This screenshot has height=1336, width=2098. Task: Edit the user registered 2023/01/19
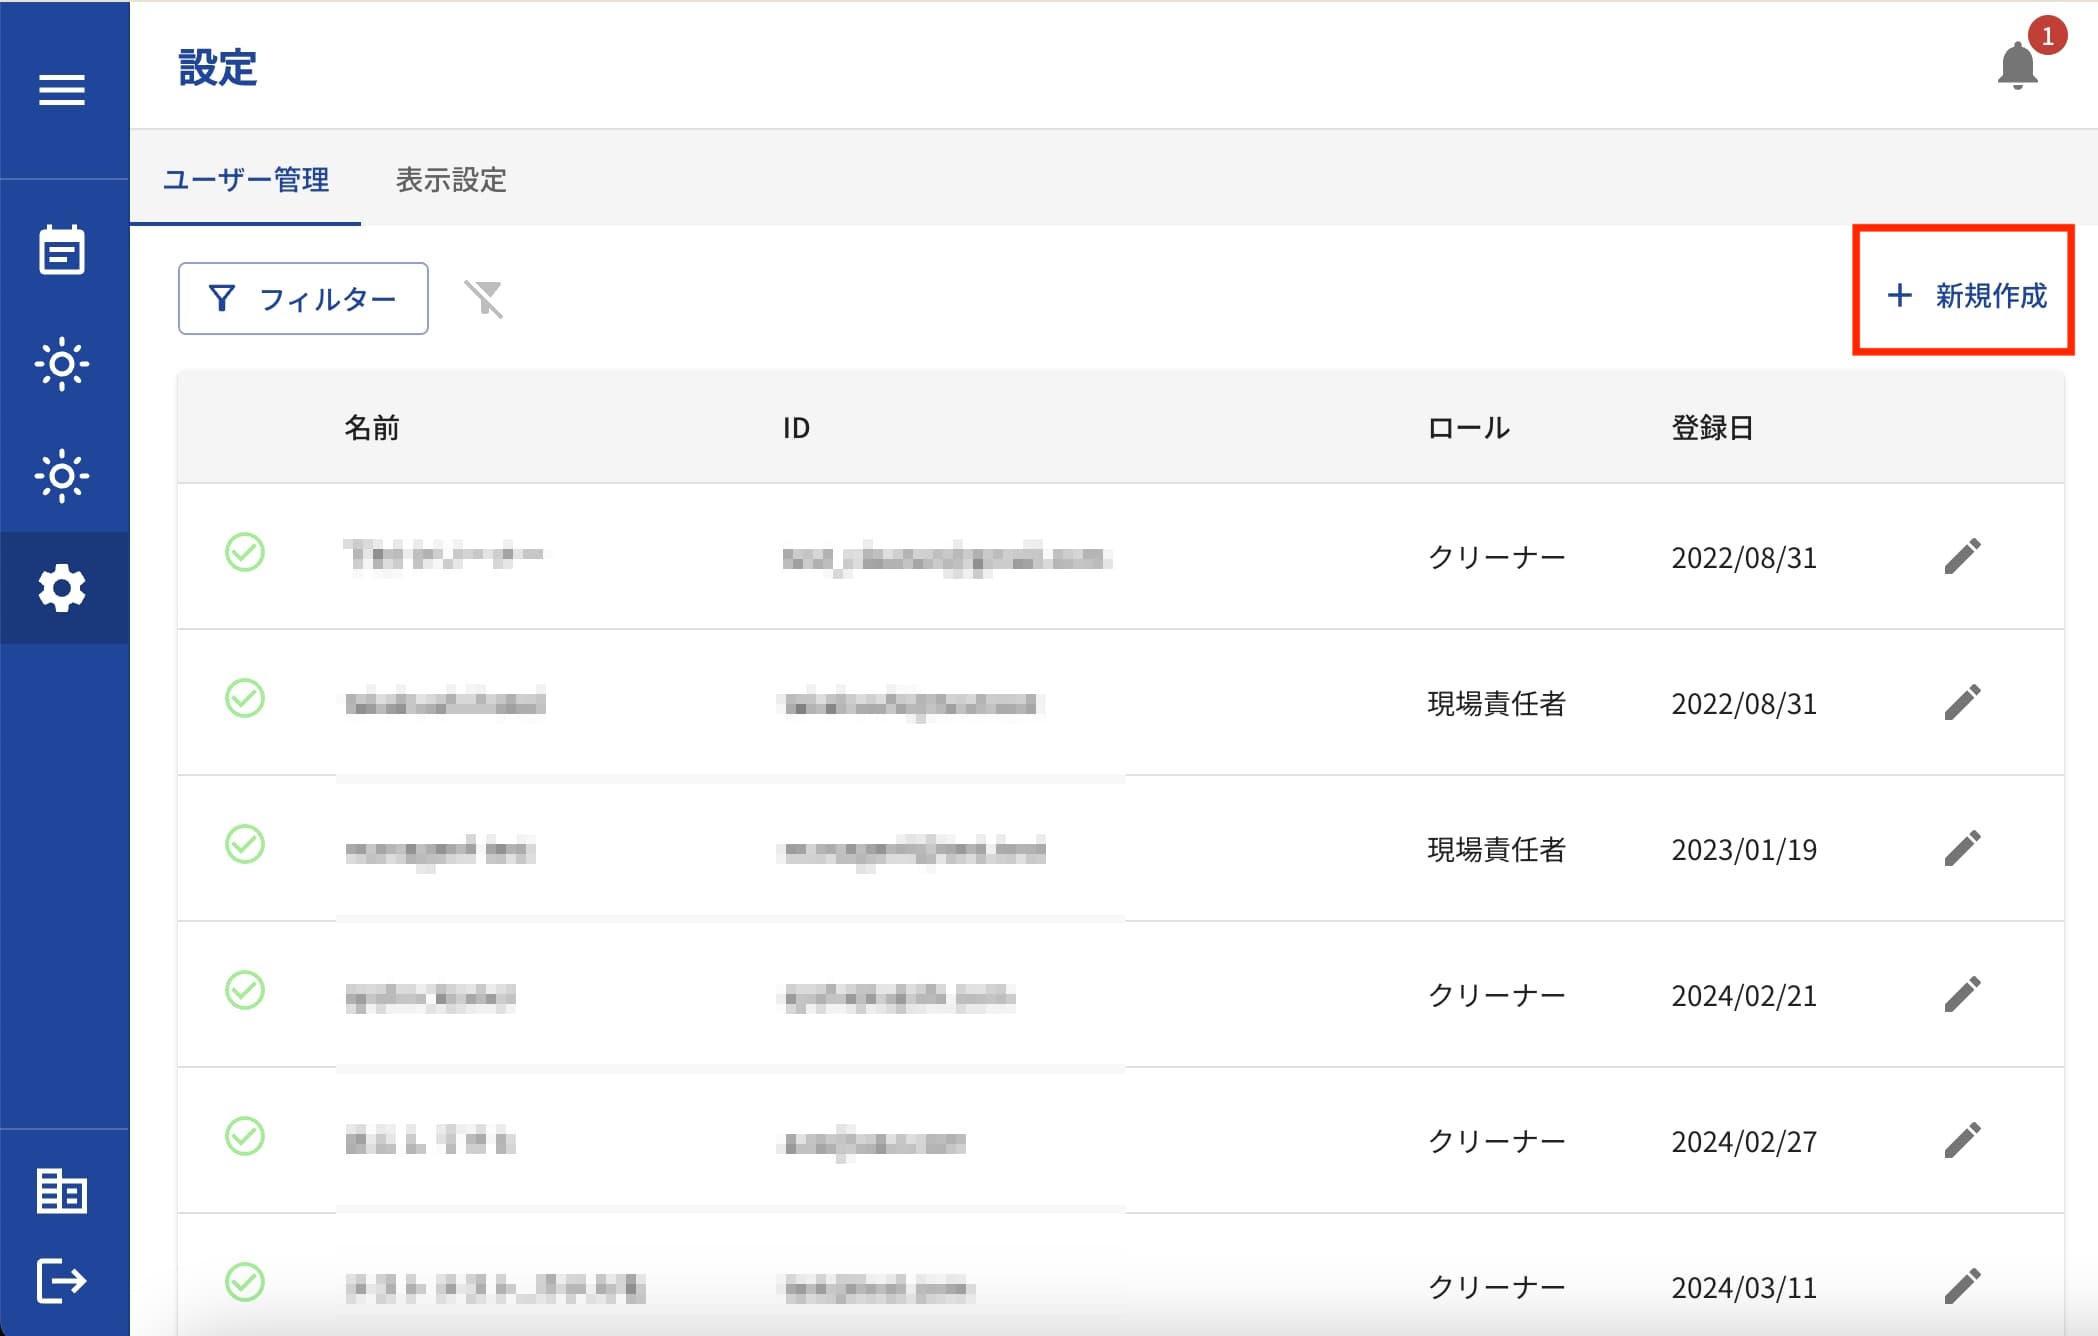point(1962,848)
